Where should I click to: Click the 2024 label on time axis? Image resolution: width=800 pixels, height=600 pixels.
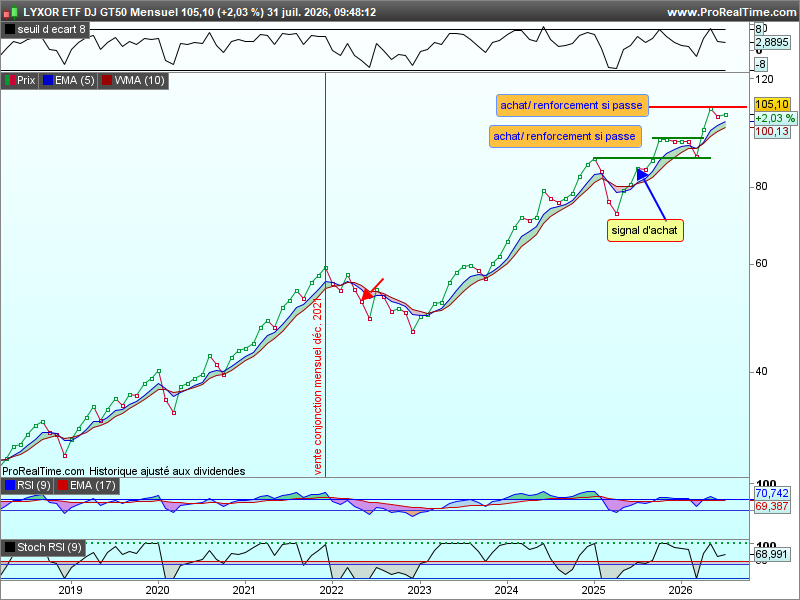tap(507, 591)
